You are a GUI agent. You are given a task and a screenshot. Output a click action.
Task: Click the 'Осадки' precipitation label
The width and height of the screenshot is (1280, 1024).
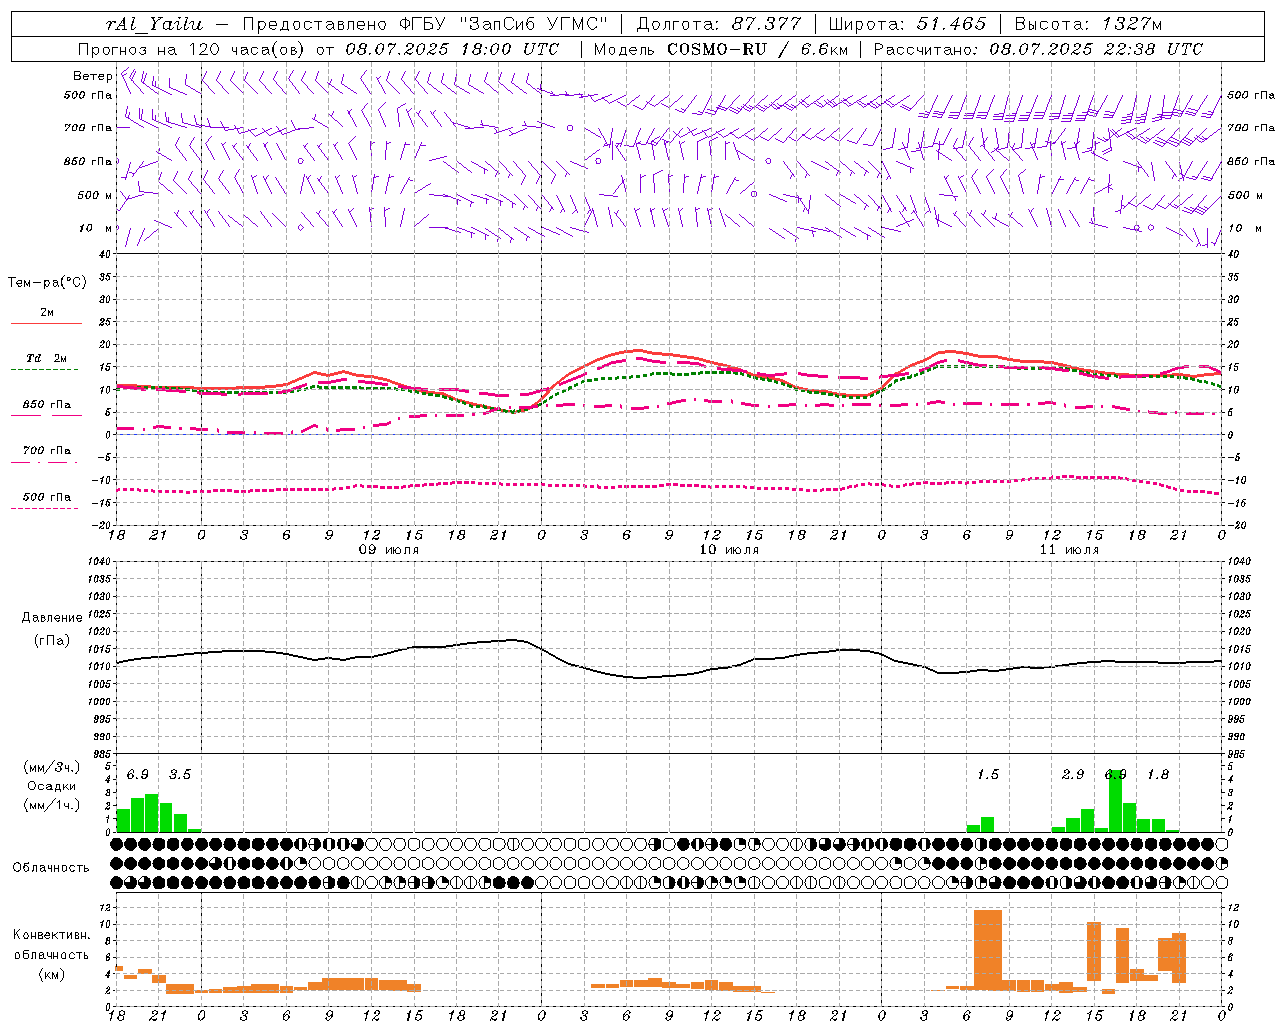point(51,786)
